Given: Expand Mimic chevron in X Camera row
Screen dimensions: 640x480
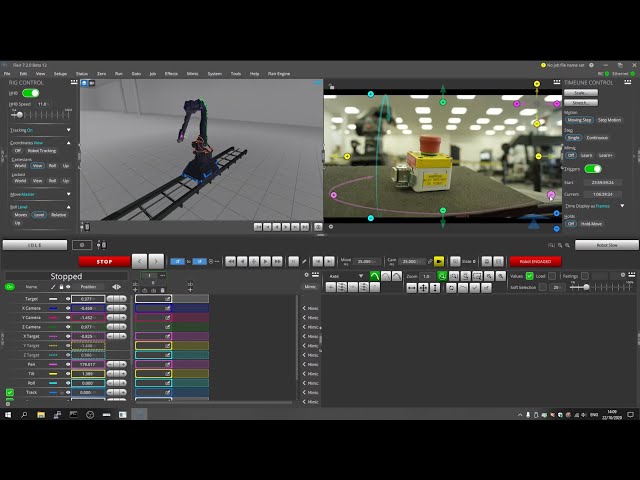Looking at the screenshot, I should (x=304, y=308).
